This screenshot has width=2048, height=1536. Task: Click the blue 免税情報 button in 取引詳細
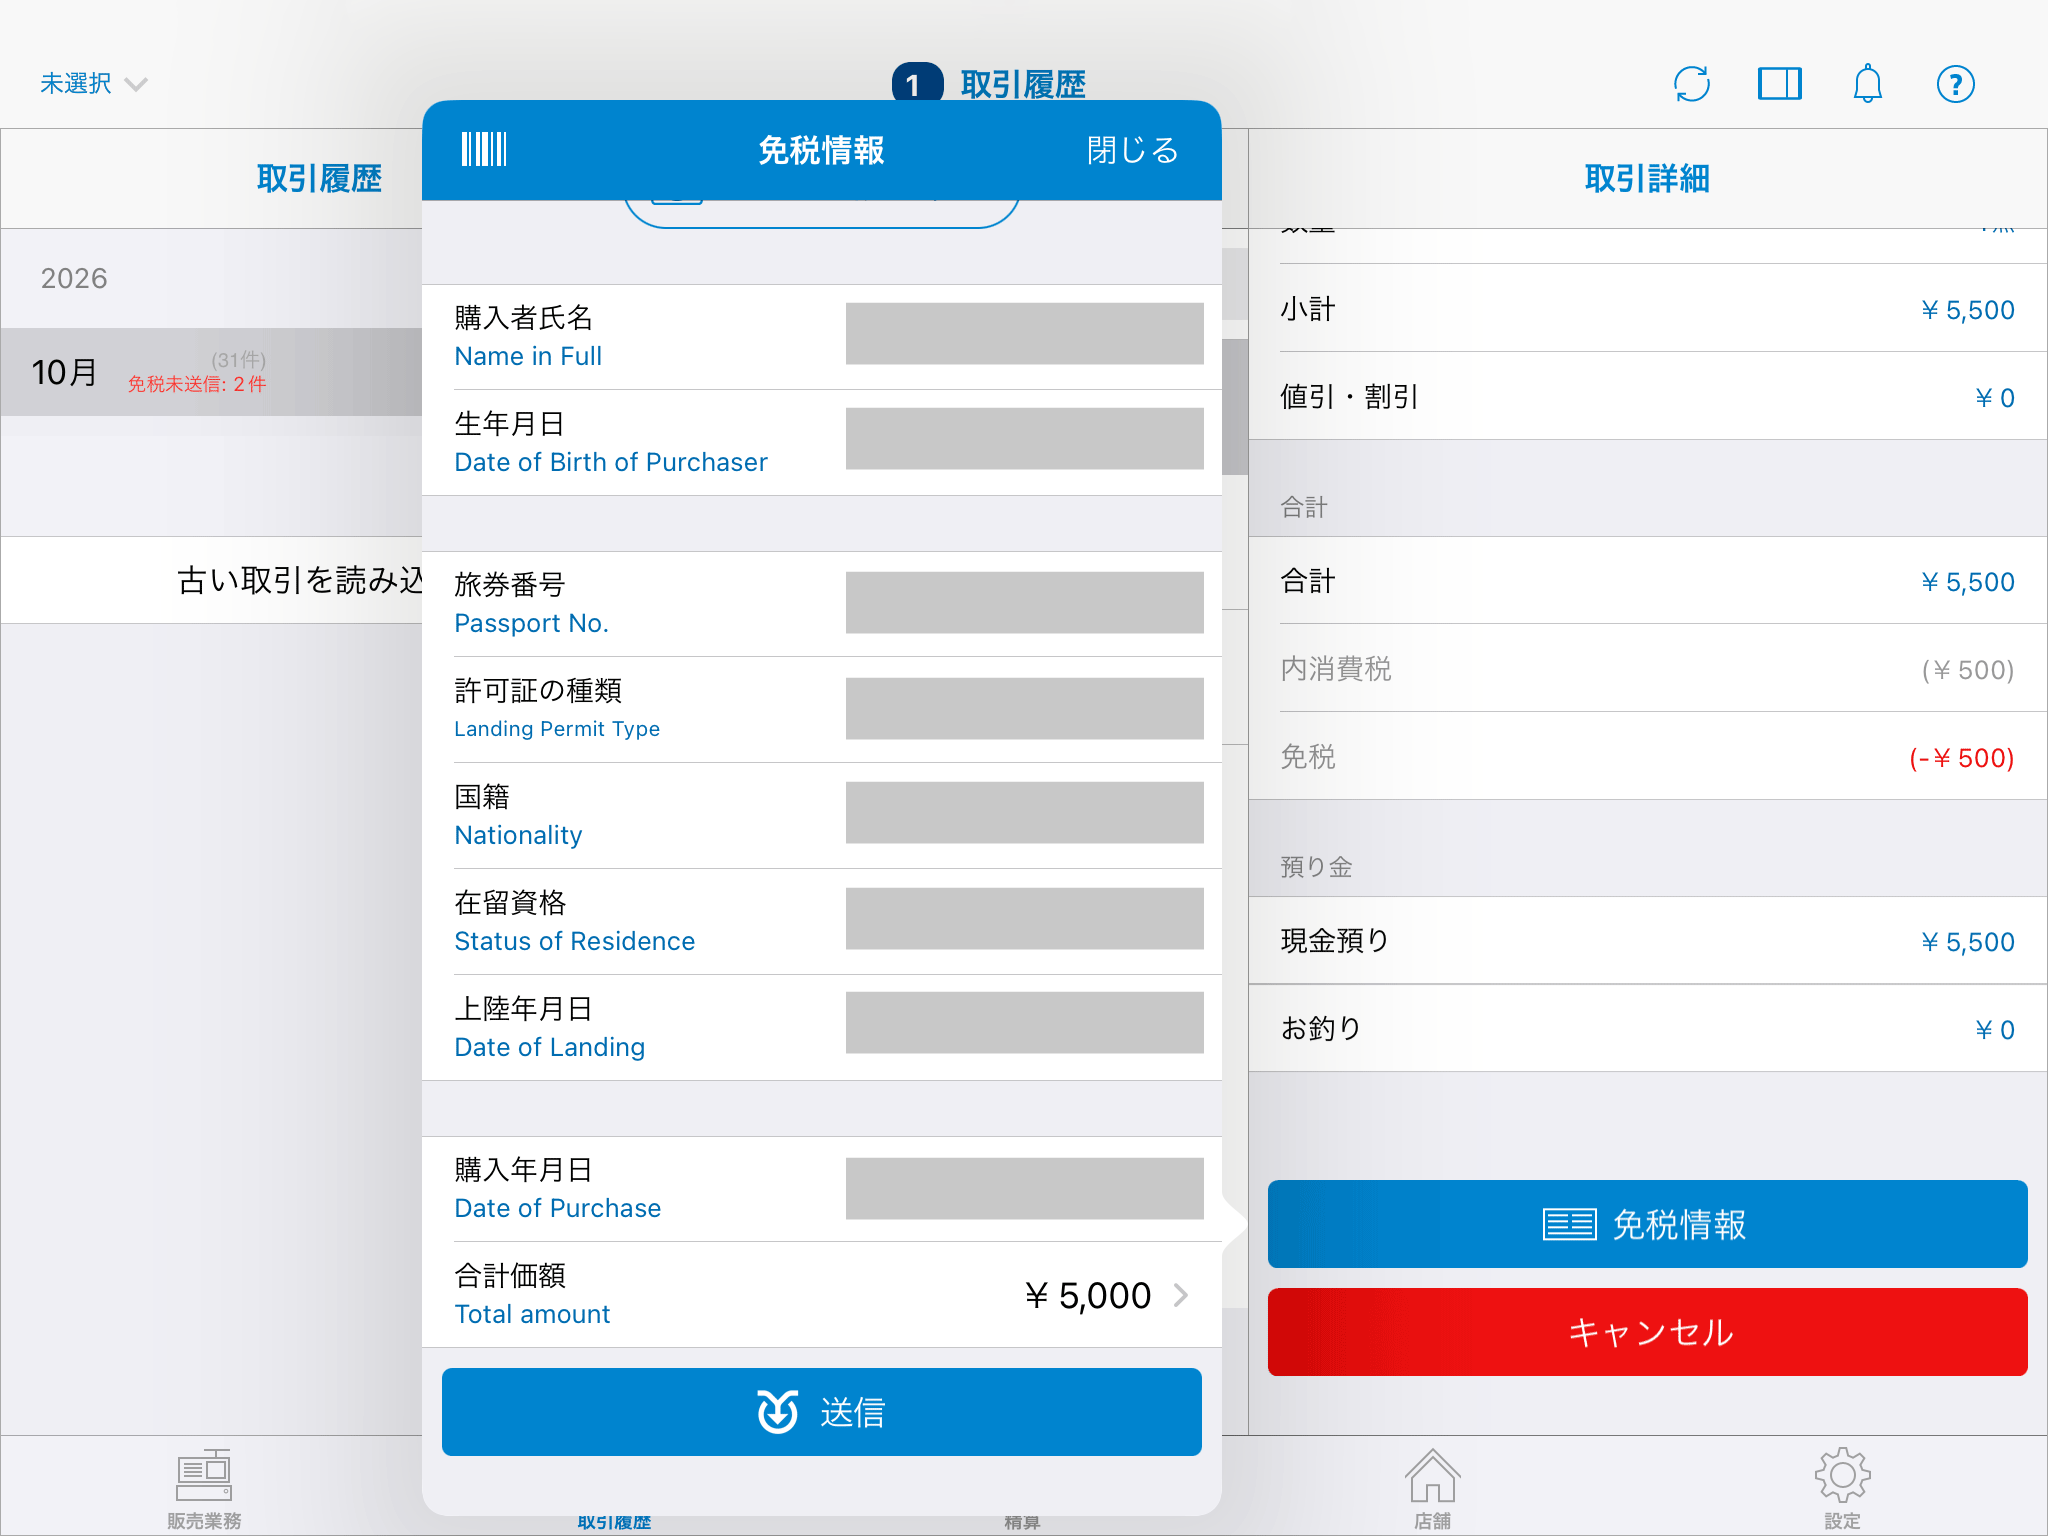(1647, 1224)
